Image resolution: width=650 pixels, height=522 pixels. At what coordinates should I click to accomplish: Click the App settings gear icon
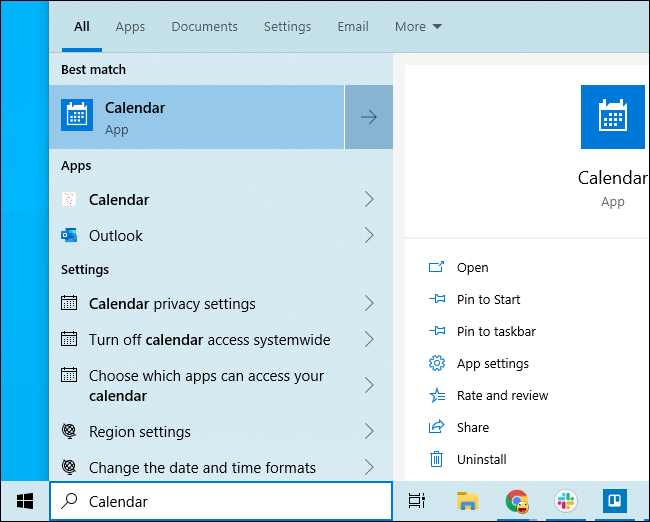pos(437,363)
